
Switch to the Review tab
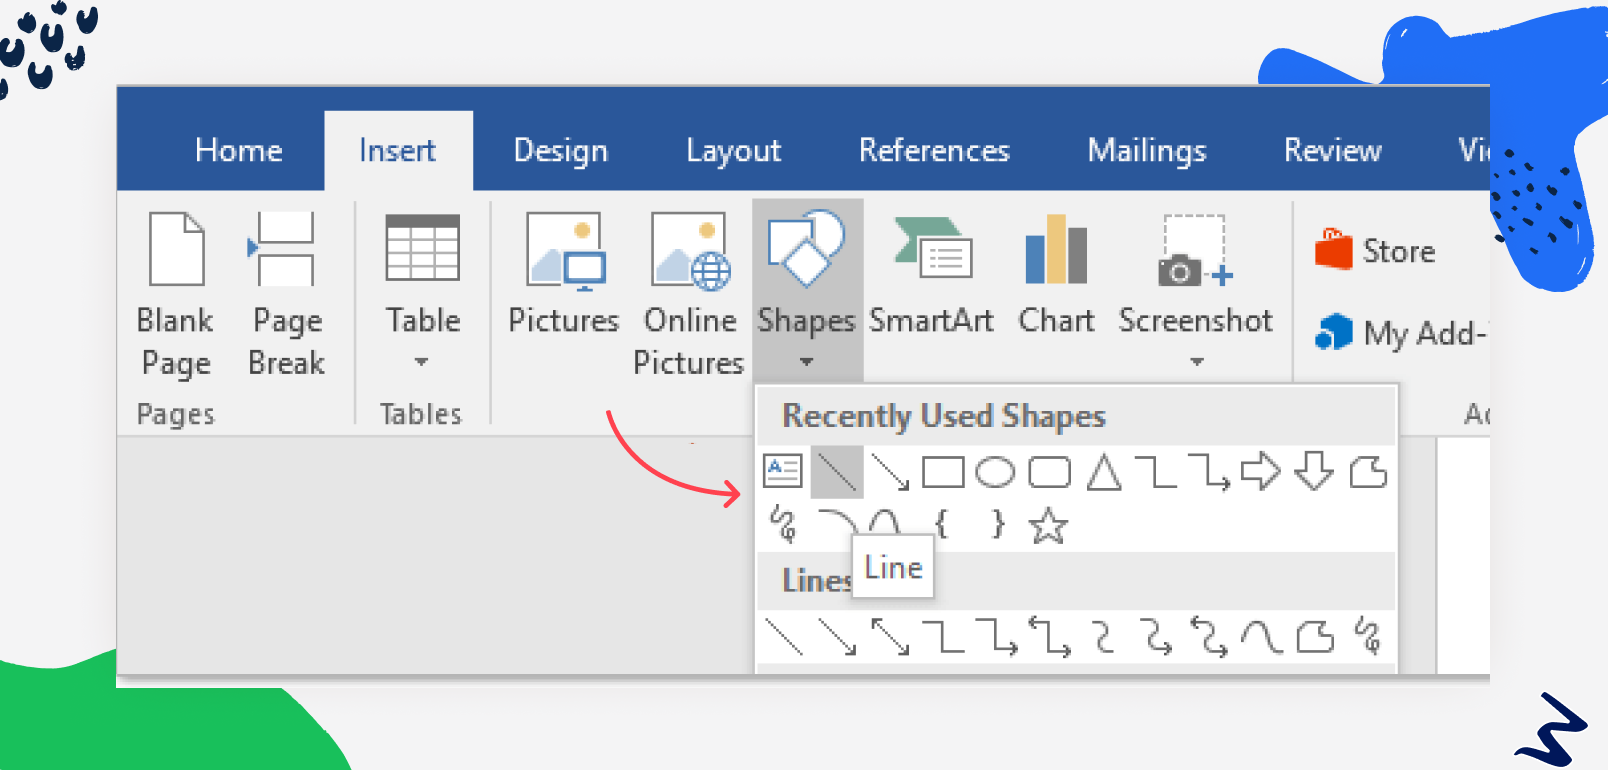pos(1332,150)
